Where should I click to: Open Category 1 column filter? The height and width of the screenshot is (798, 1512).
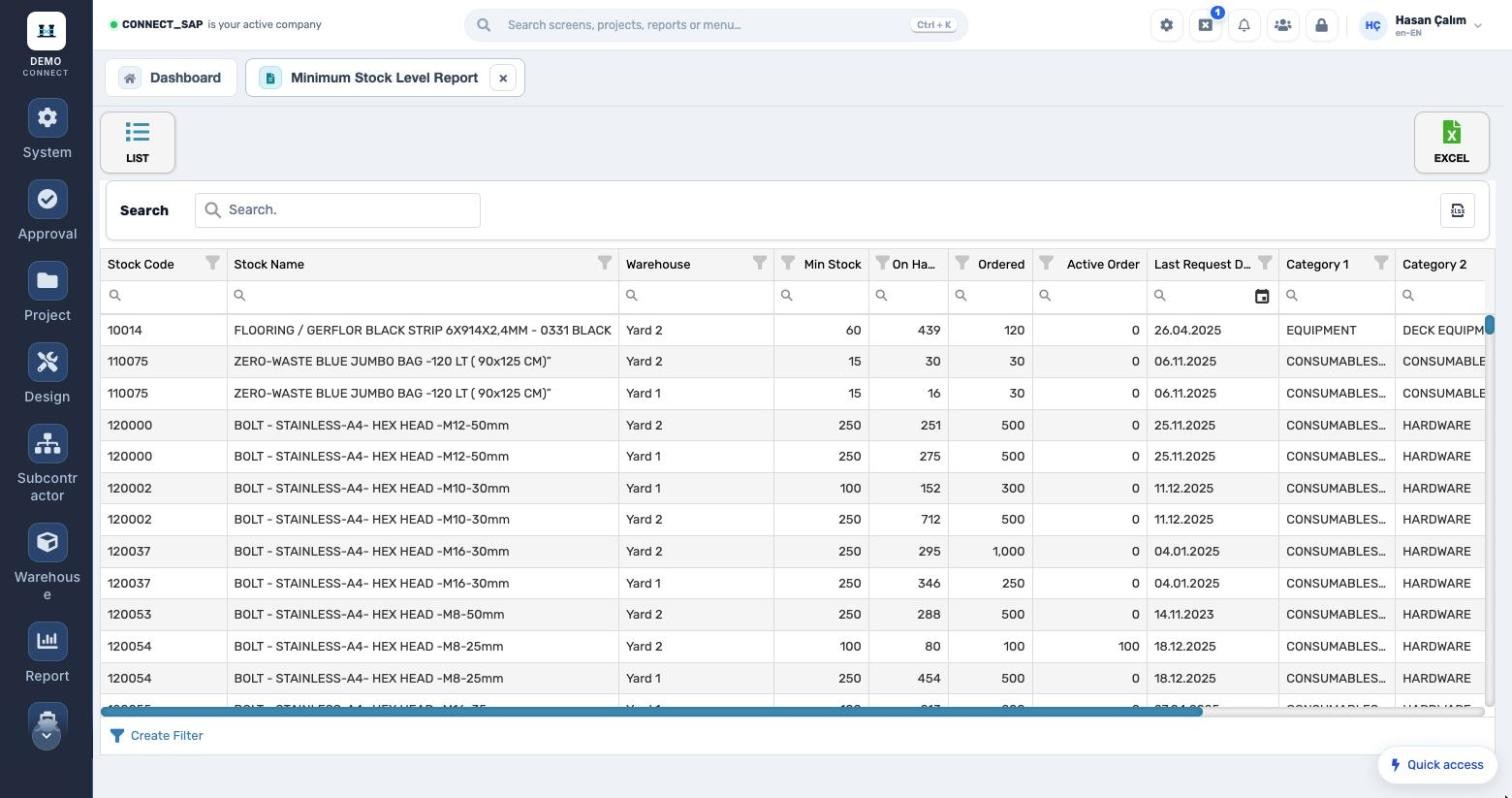[x=1381, y=263]
